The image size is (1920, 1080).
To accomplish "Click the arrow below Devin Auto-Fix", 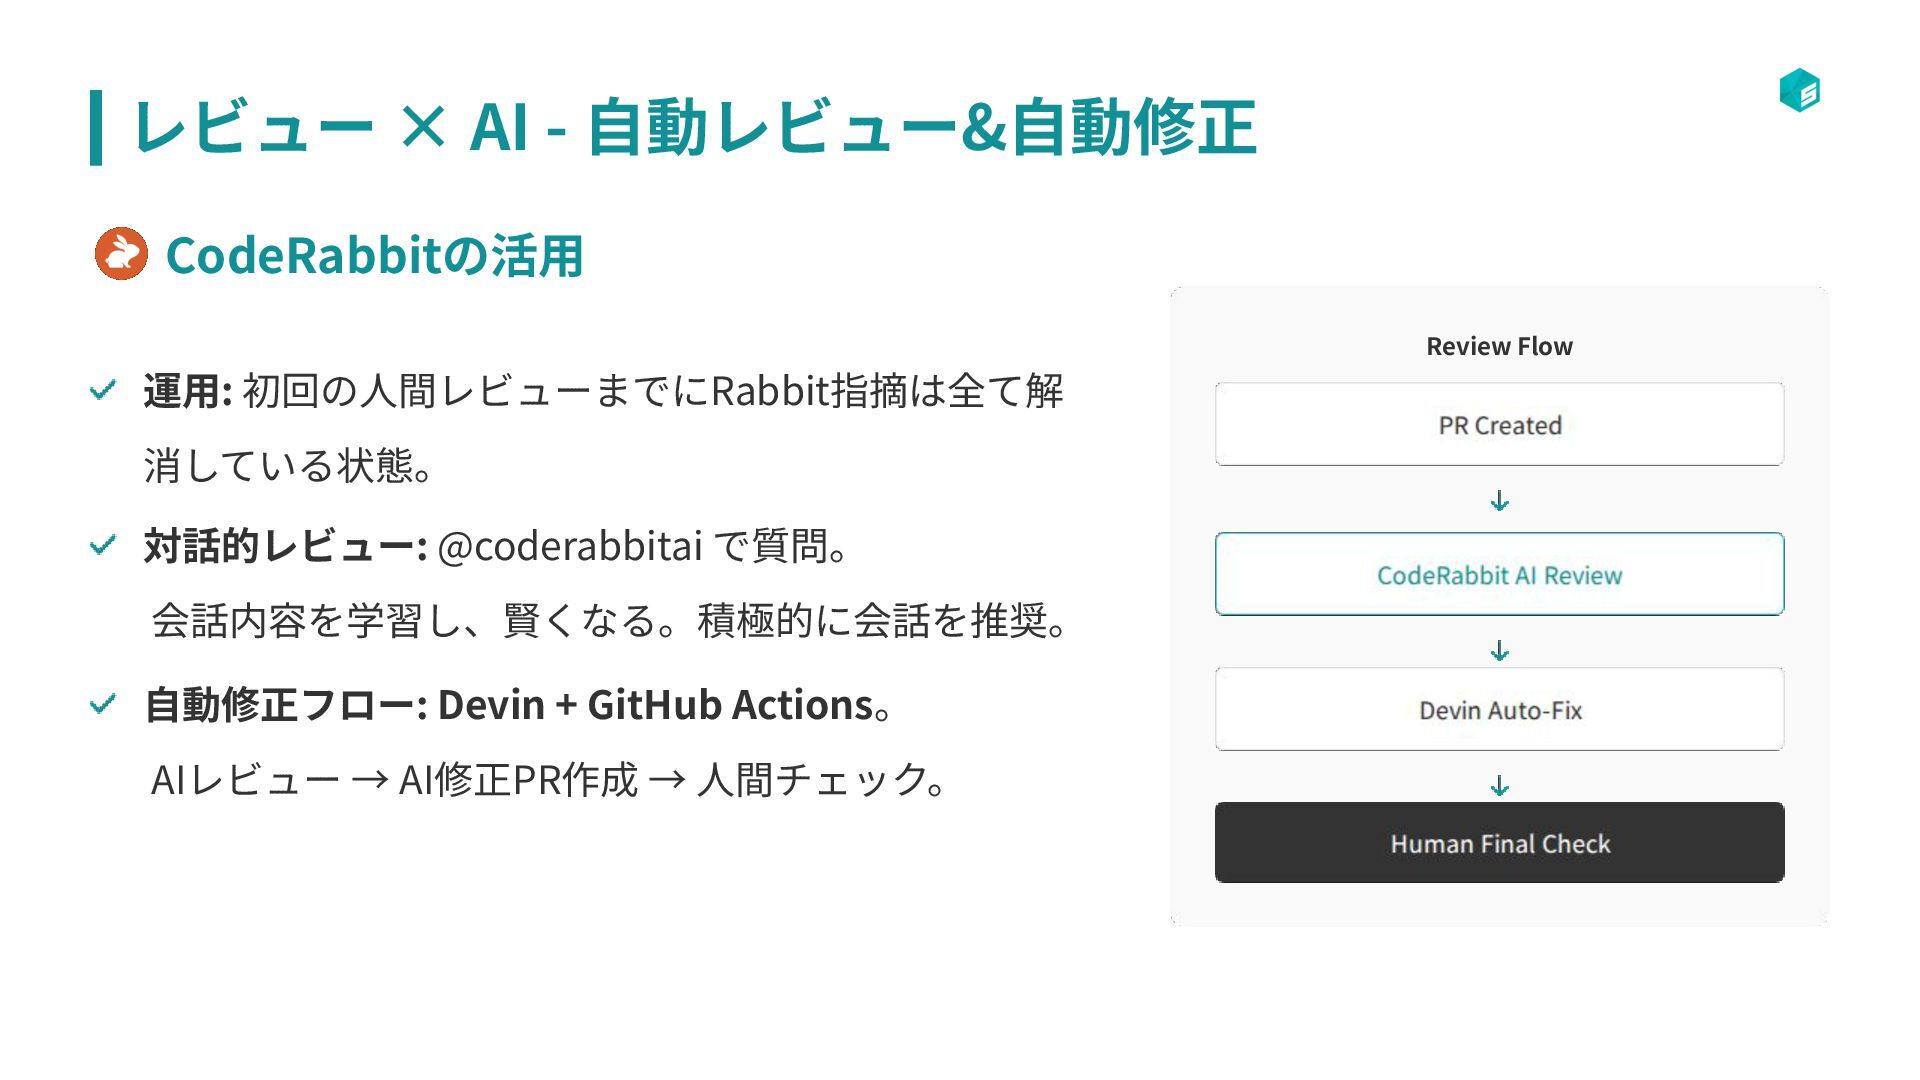I will point(1499,786).
